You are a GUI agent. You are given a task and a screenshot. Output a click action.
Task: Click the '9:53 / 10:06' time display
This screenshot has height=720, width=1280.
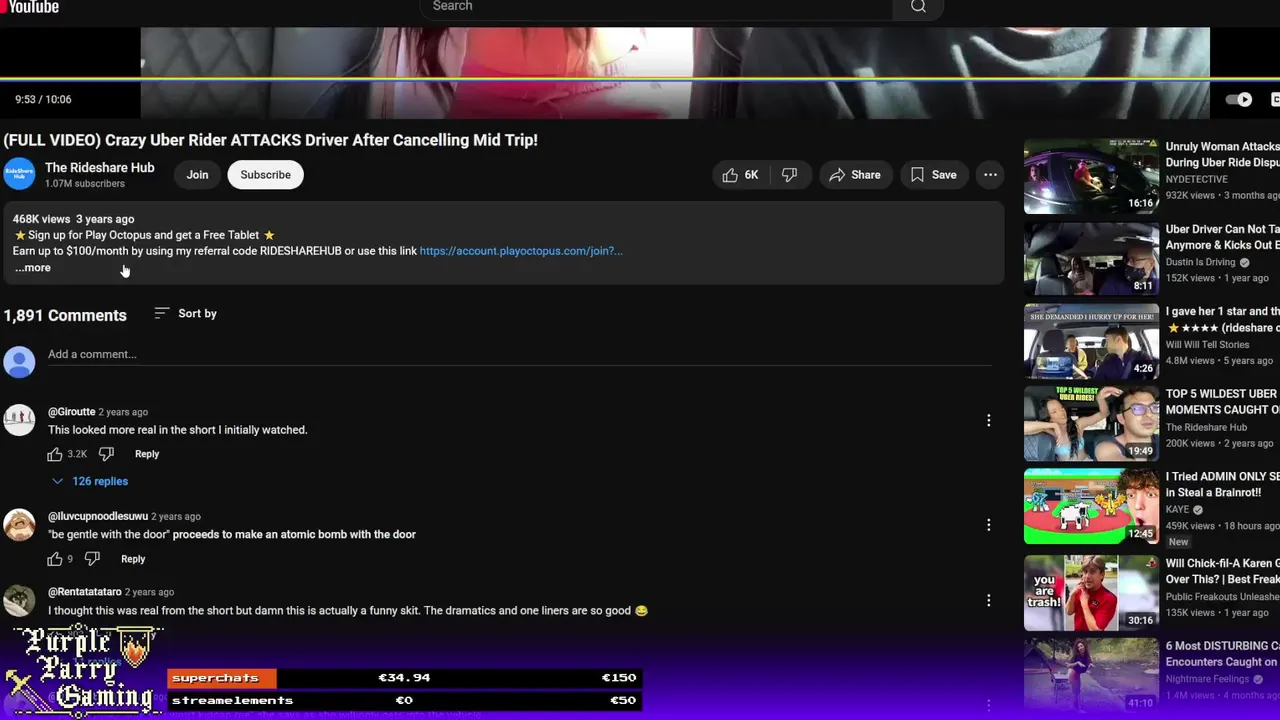tap(43, 99)
